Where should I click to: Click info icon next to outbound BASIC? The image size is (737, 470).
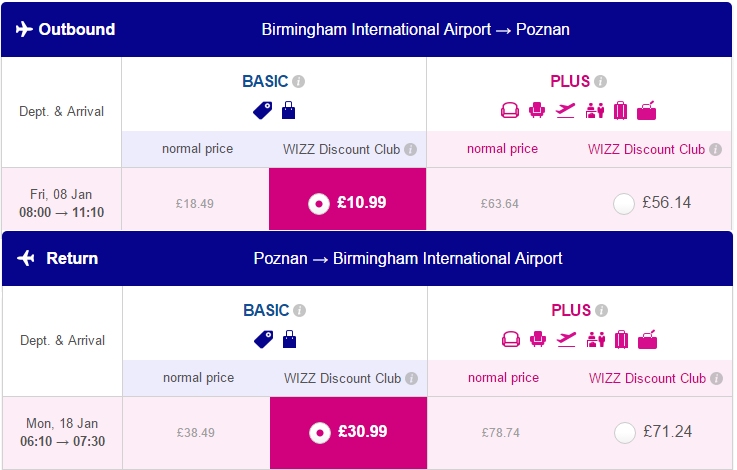pos(298,82)
